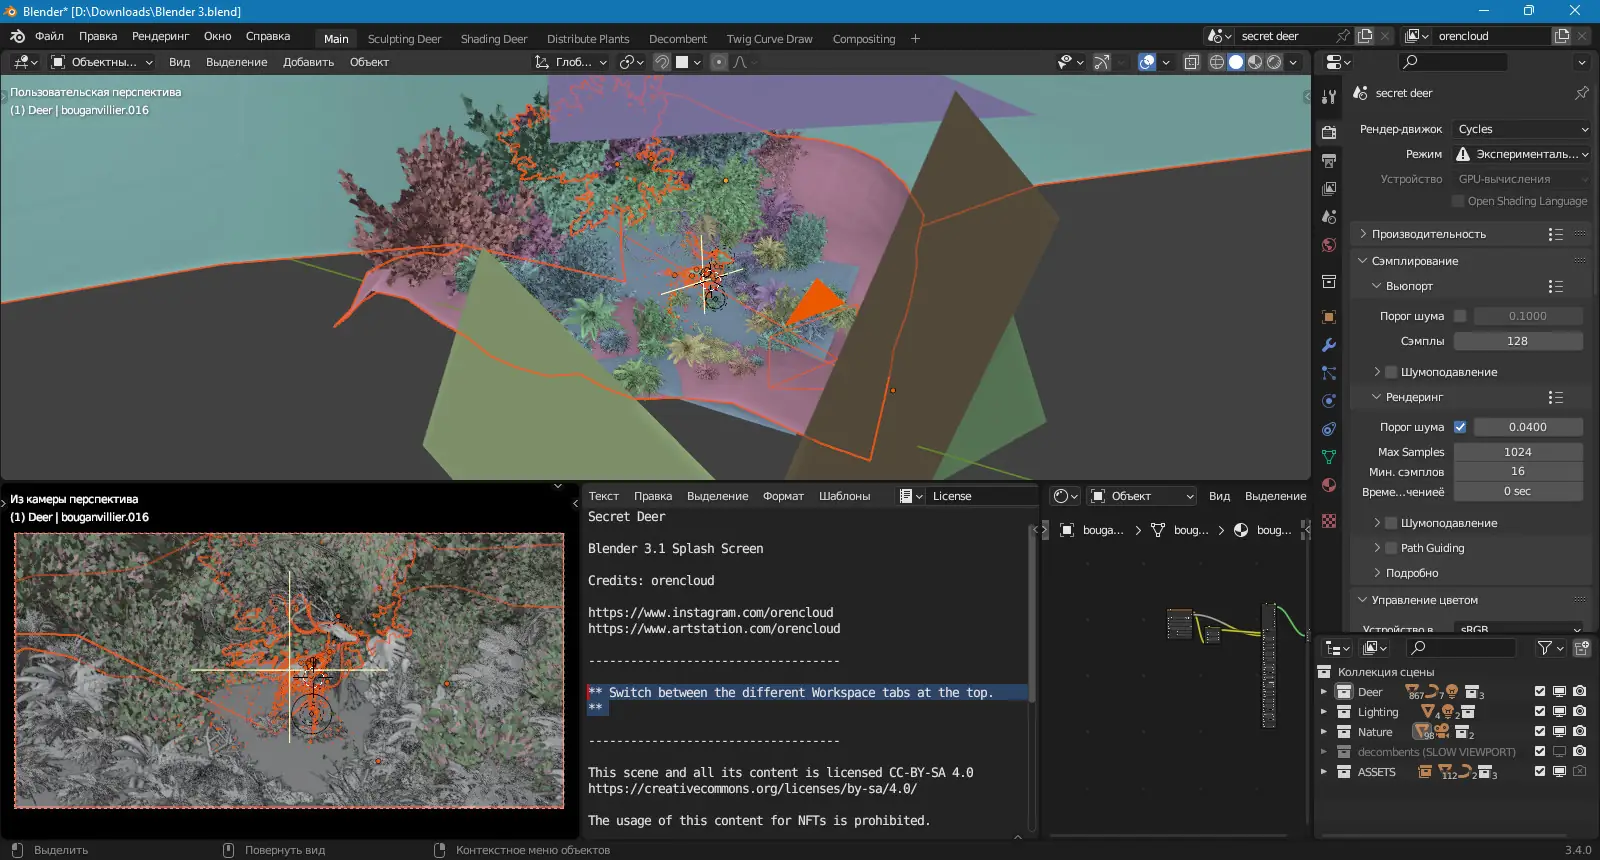Expand the Path Guiding panel

coord(1432,548)
